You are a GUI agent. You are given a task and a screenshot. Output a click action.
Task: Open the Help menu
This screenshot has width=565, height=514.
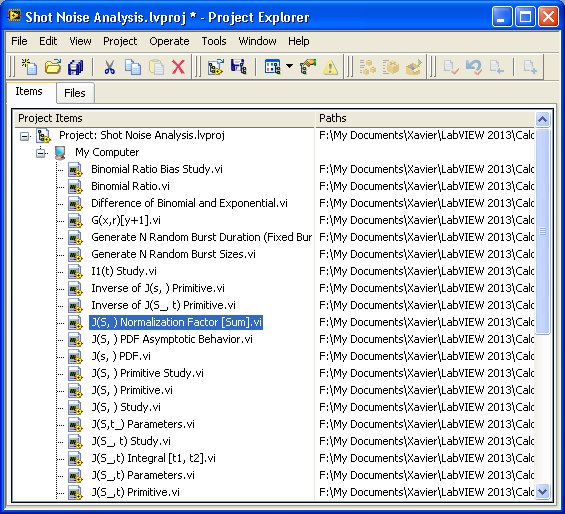(298, 41)
